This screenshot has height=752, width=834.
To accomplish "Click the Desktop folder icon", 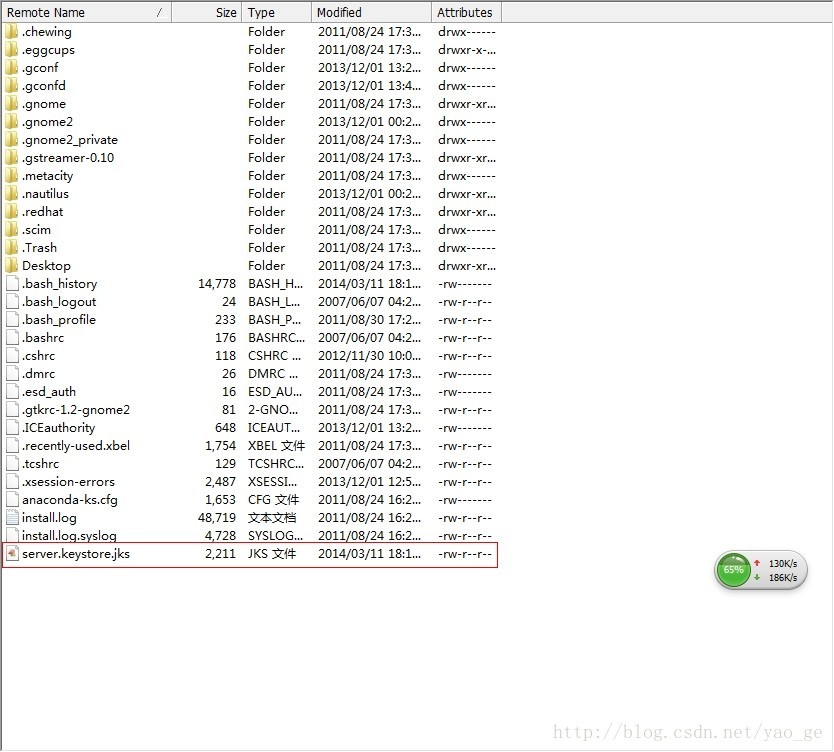I will [12, 266].
